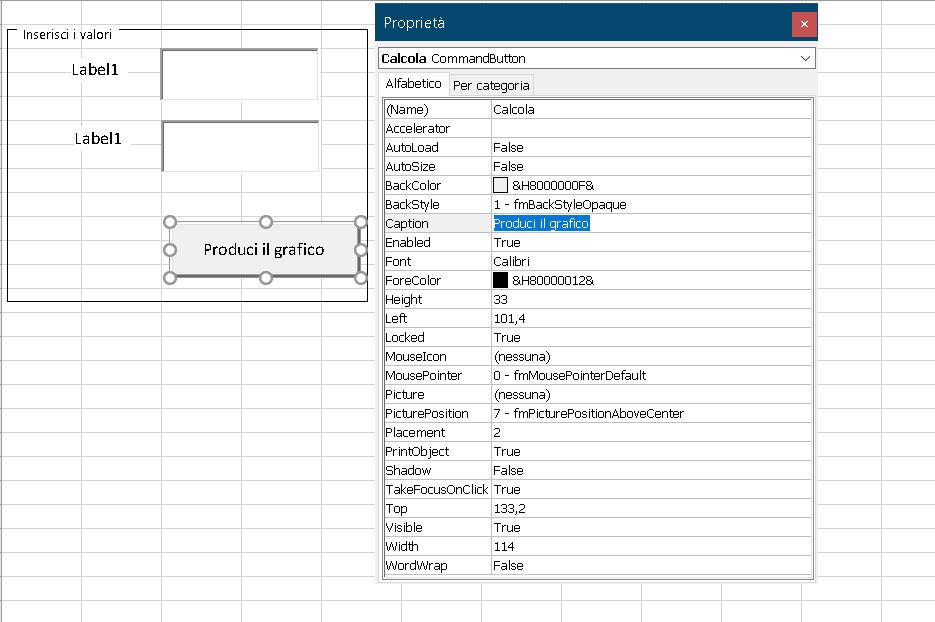Click the Caption value field
The height and width of the screenshot is (622, 935).
(651, 224)
